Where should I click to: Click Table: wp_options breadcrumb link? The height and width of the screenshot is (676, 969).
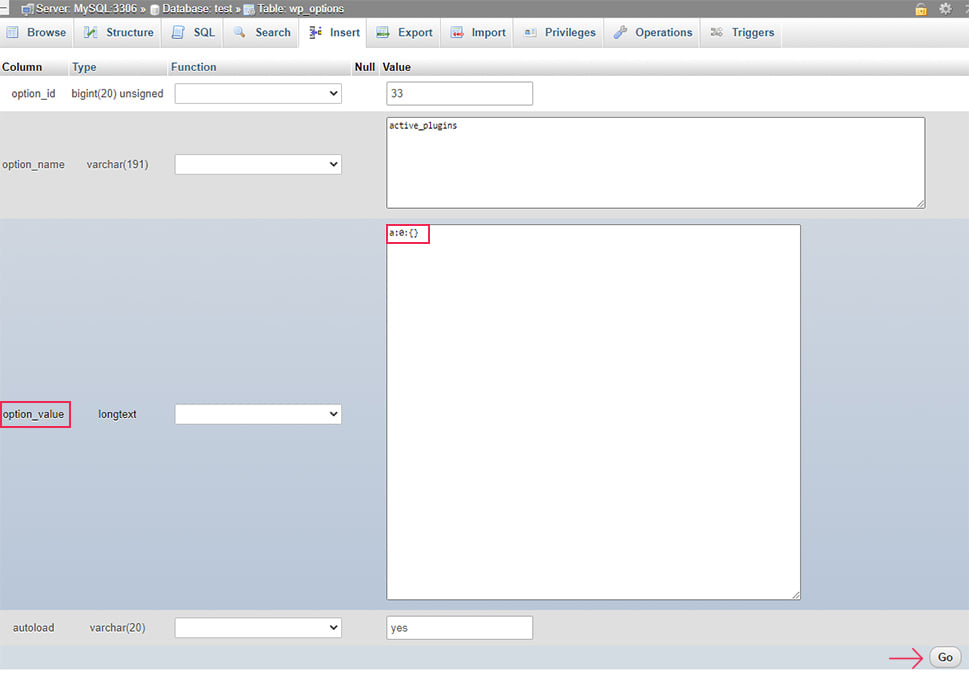(x=300, y=9)
